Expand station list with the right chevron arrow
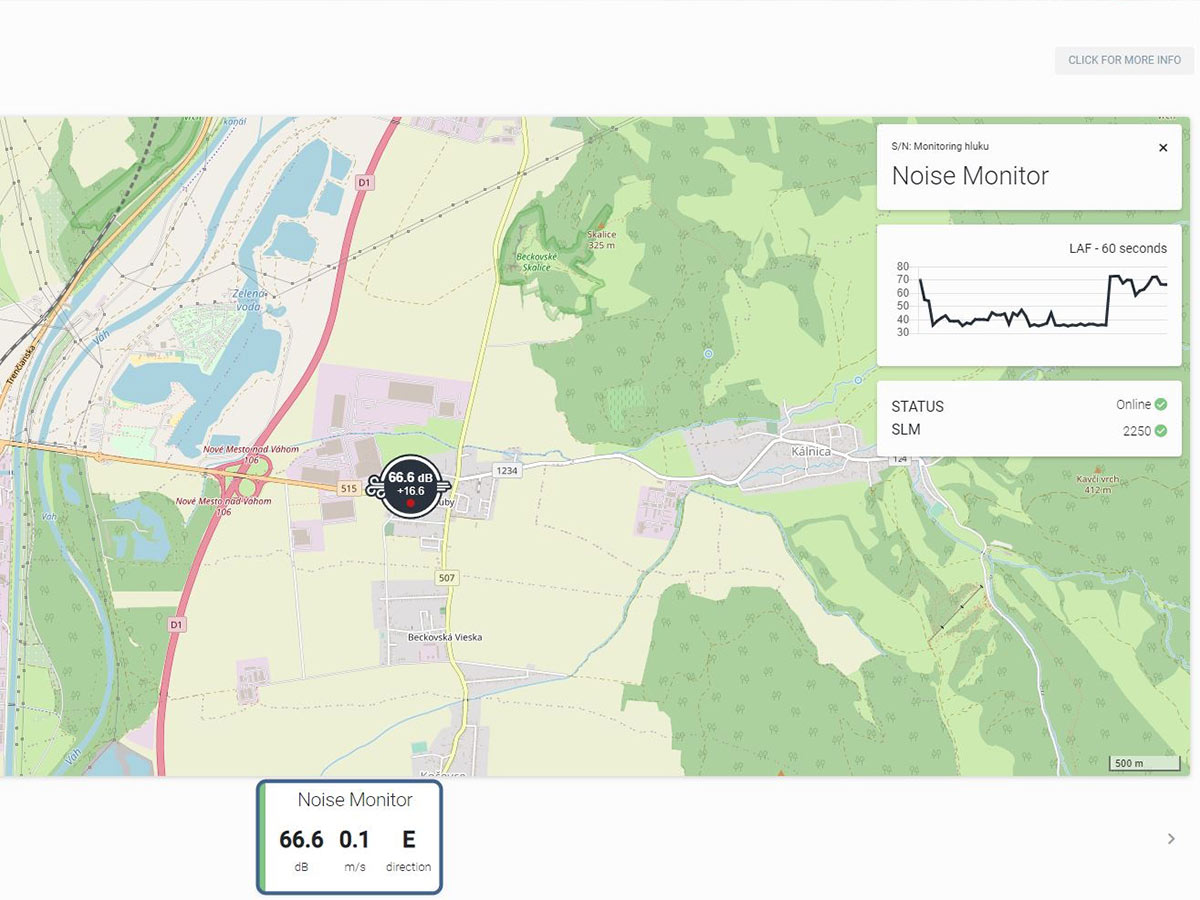Viewport: 1200px width, 900px height. click(1171, 839)
